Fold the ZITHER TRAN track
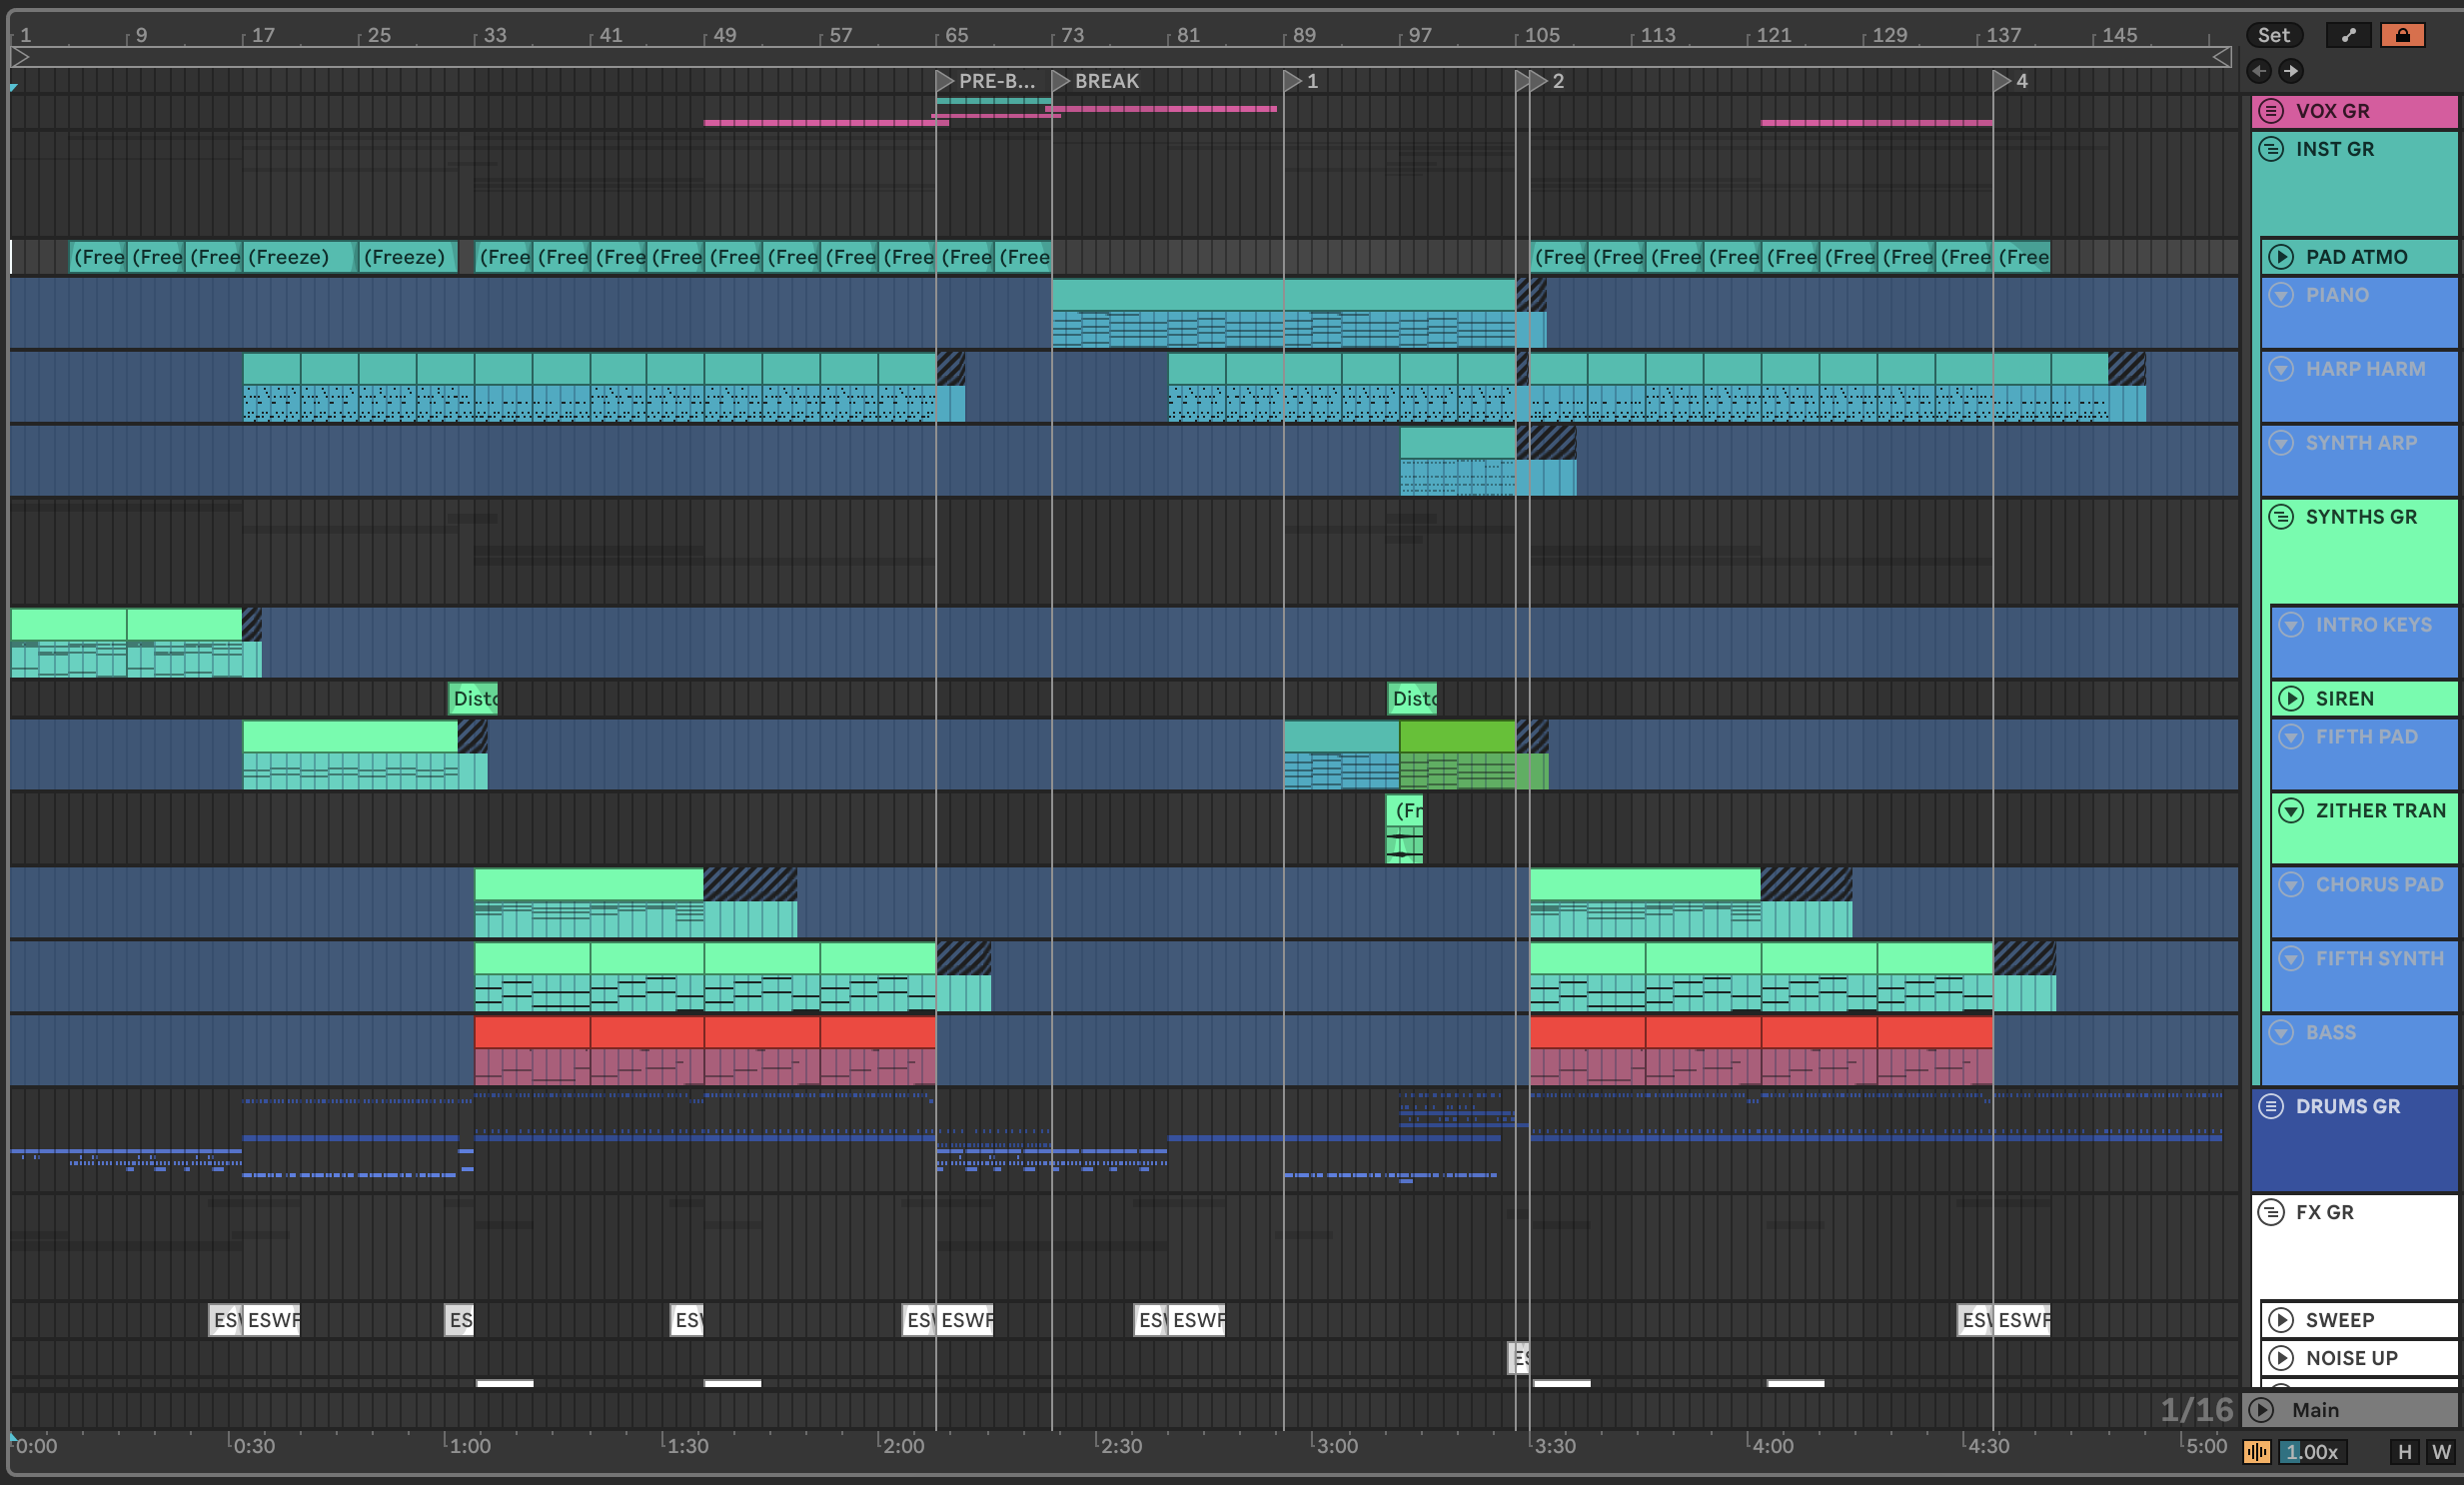Screen dimensions: 2464x1485 (2291, 811)
